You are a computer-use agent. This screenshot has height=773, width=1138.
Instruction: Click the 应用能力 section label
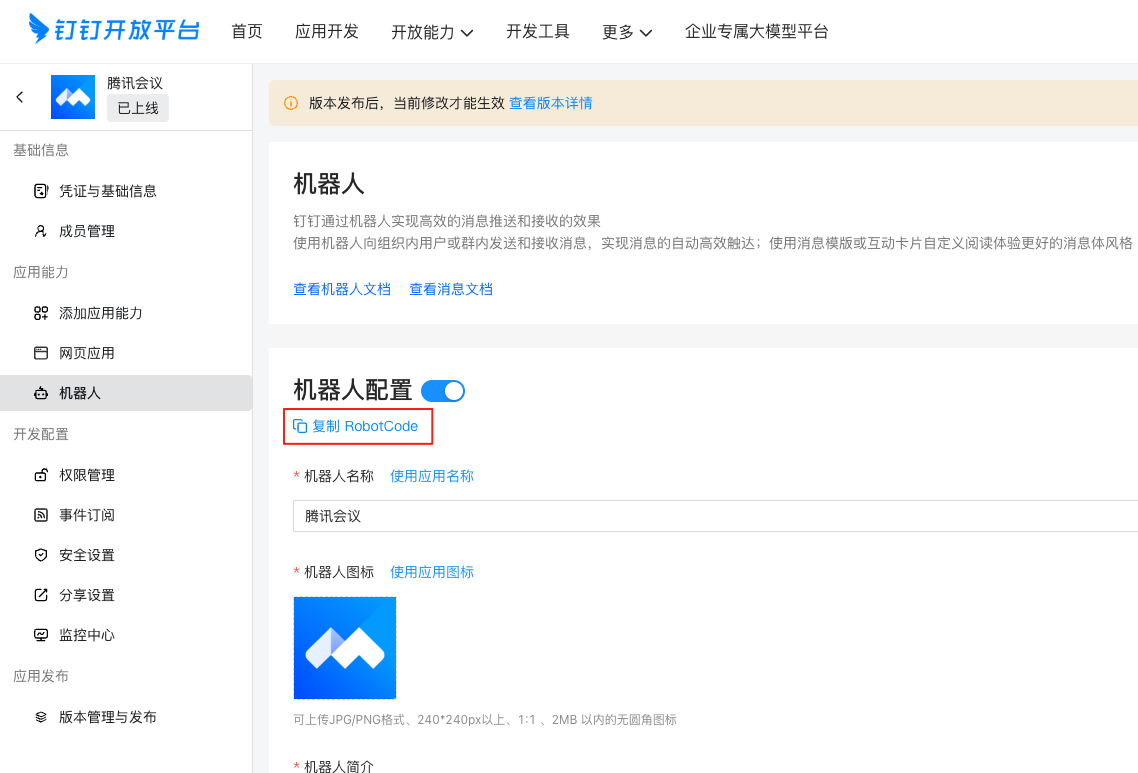click(41, 272)
